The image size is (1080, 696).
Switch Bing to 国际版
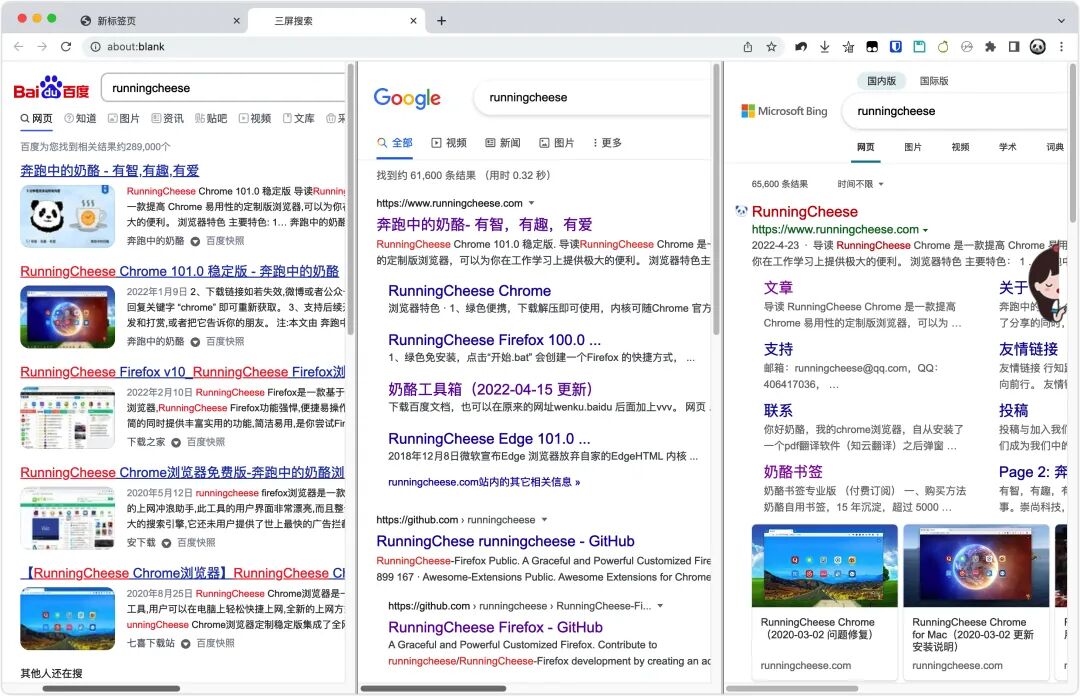coord(934,81)
